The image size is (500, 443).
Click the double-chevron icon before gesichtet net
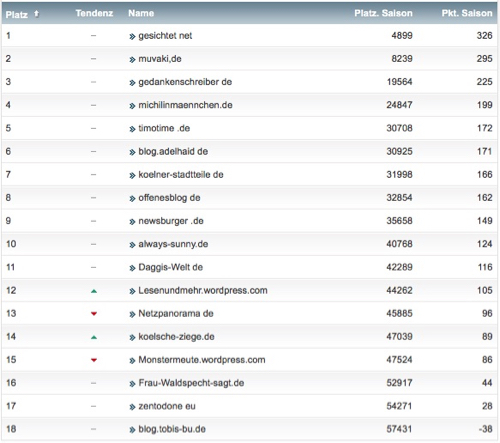(x=132, y=37)
